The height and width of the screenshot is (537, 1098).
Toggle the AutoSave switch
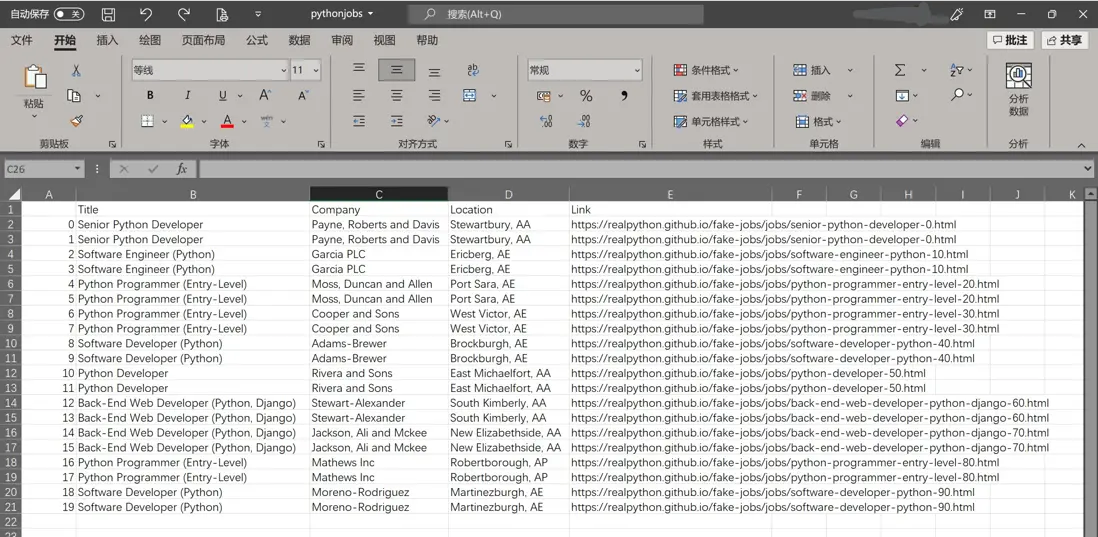pyautogui.click(x=68, y=14)
